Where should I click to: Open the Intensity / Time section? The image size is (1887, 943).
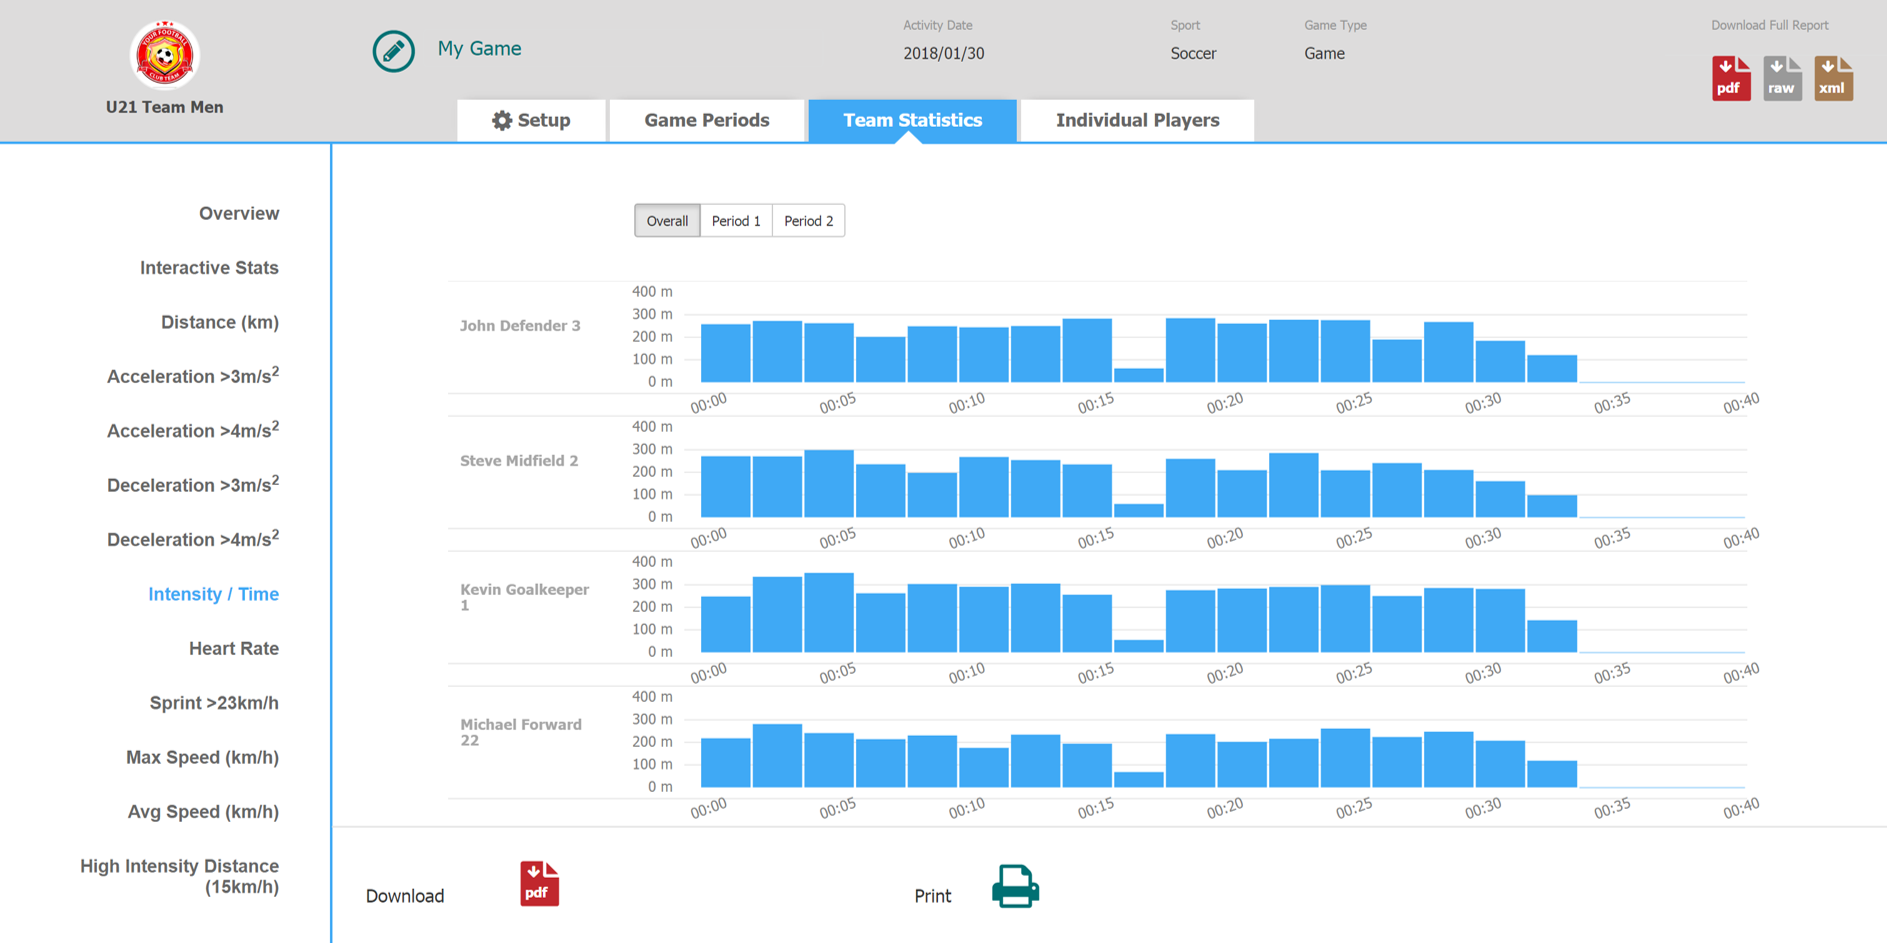coord(213,593)
